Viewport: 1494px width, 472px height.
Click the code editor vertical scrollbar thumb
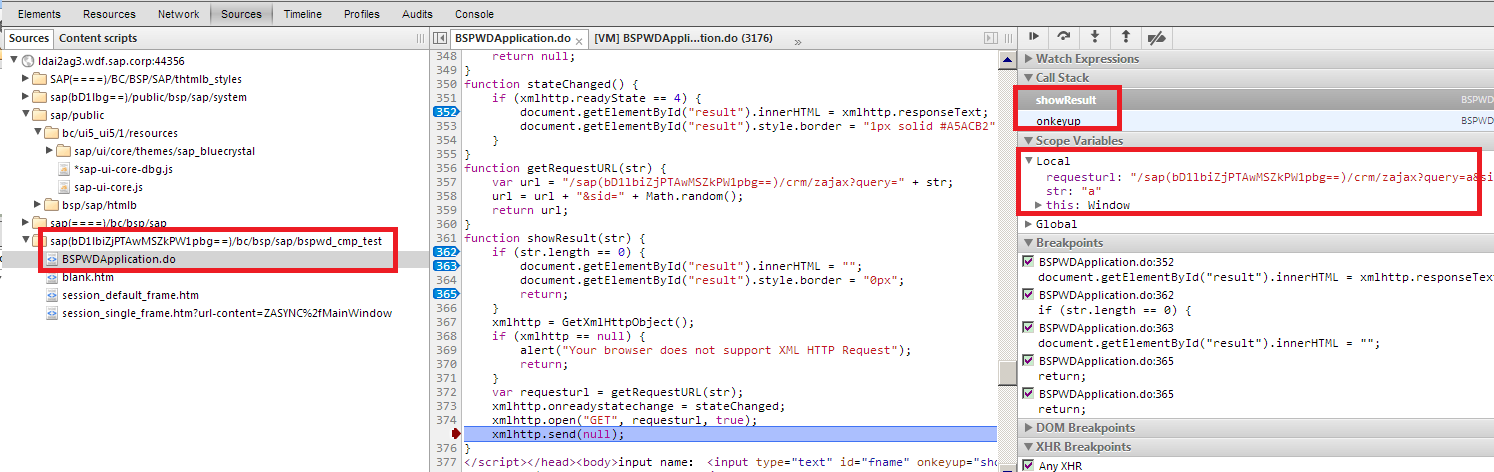pyautogui.click(x=1007, y=373)
